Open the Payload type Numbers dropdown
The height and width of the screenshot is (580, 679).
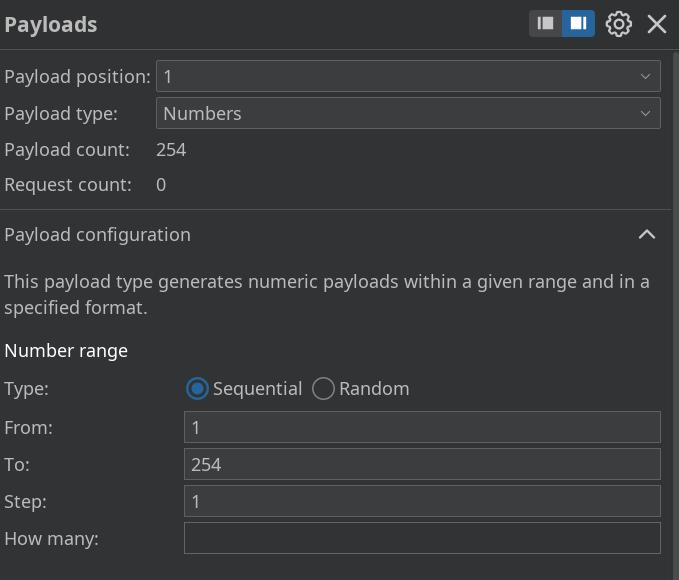click(x=408, y=113)
